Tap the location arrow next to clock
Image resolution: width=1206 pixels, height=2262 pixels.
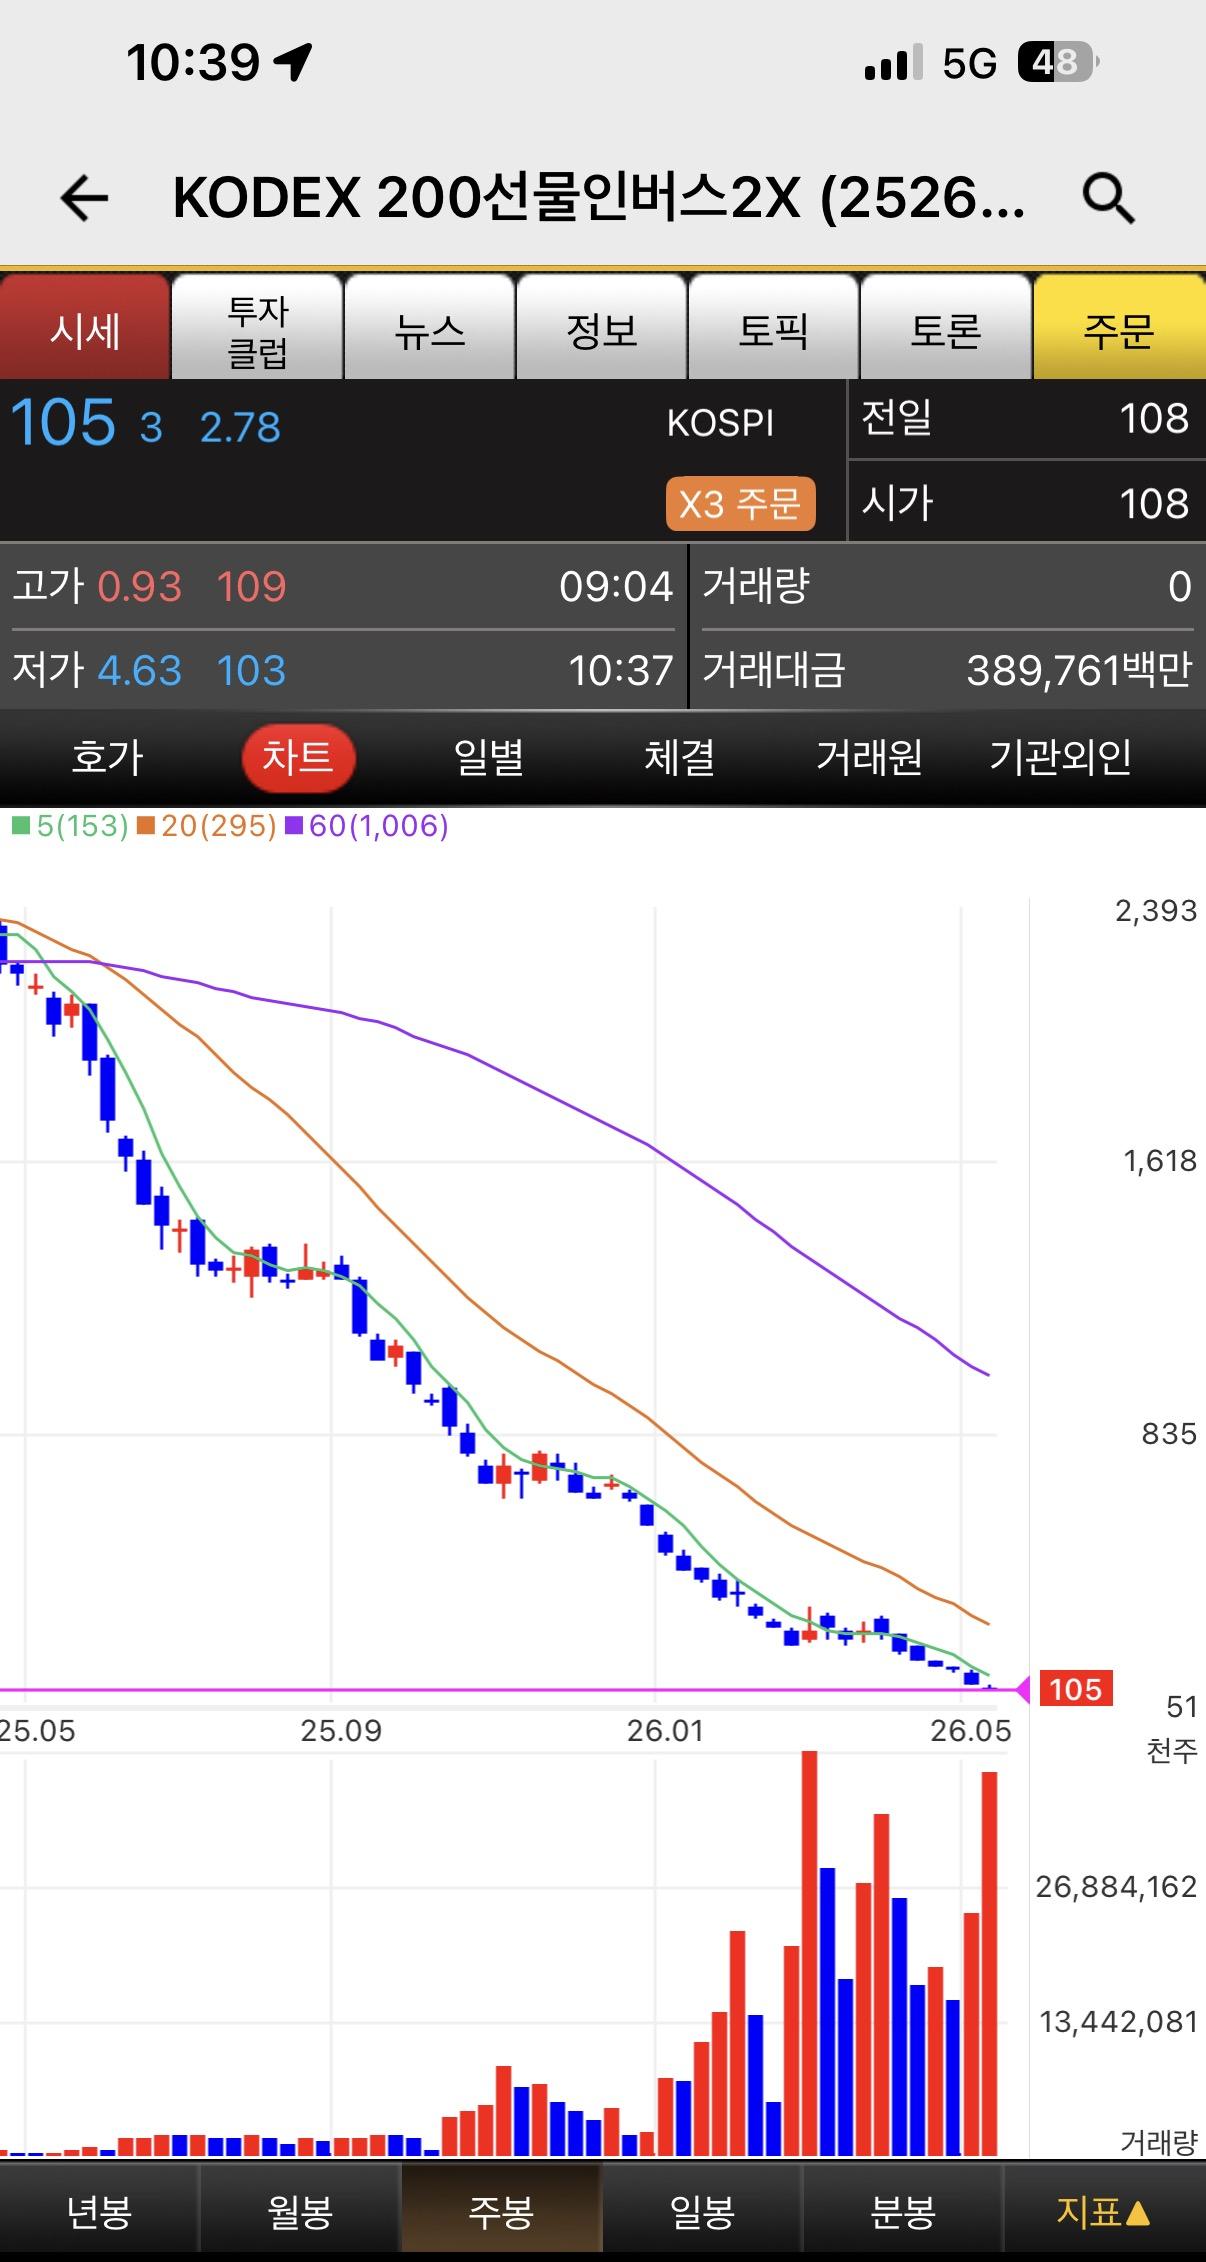pos(293,63)
